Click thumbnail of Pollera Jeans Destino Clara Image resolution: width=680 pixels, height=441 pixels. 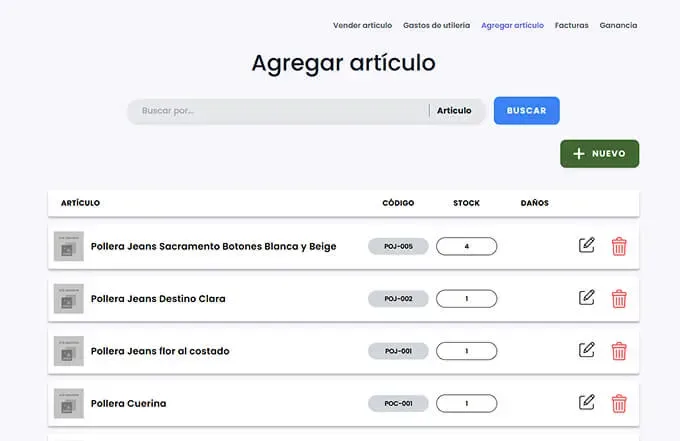(69, 298)
